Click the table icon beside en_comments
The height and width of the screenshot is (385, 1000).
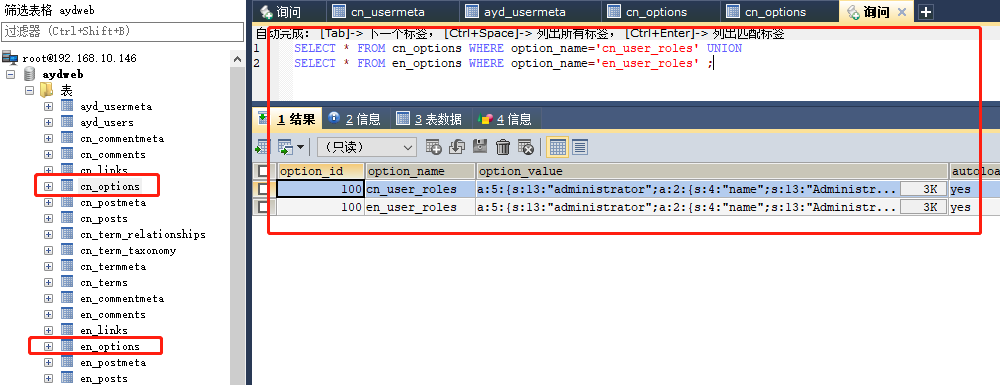click(x=67, y=314)
